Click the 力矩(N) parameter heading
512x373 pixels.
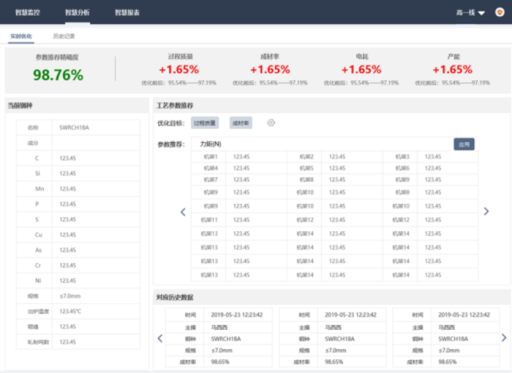click(210, 144)
